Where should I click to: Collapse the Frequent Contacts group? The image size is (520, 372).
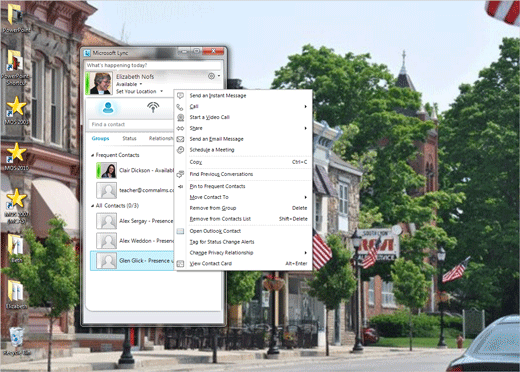pos(93,155)
